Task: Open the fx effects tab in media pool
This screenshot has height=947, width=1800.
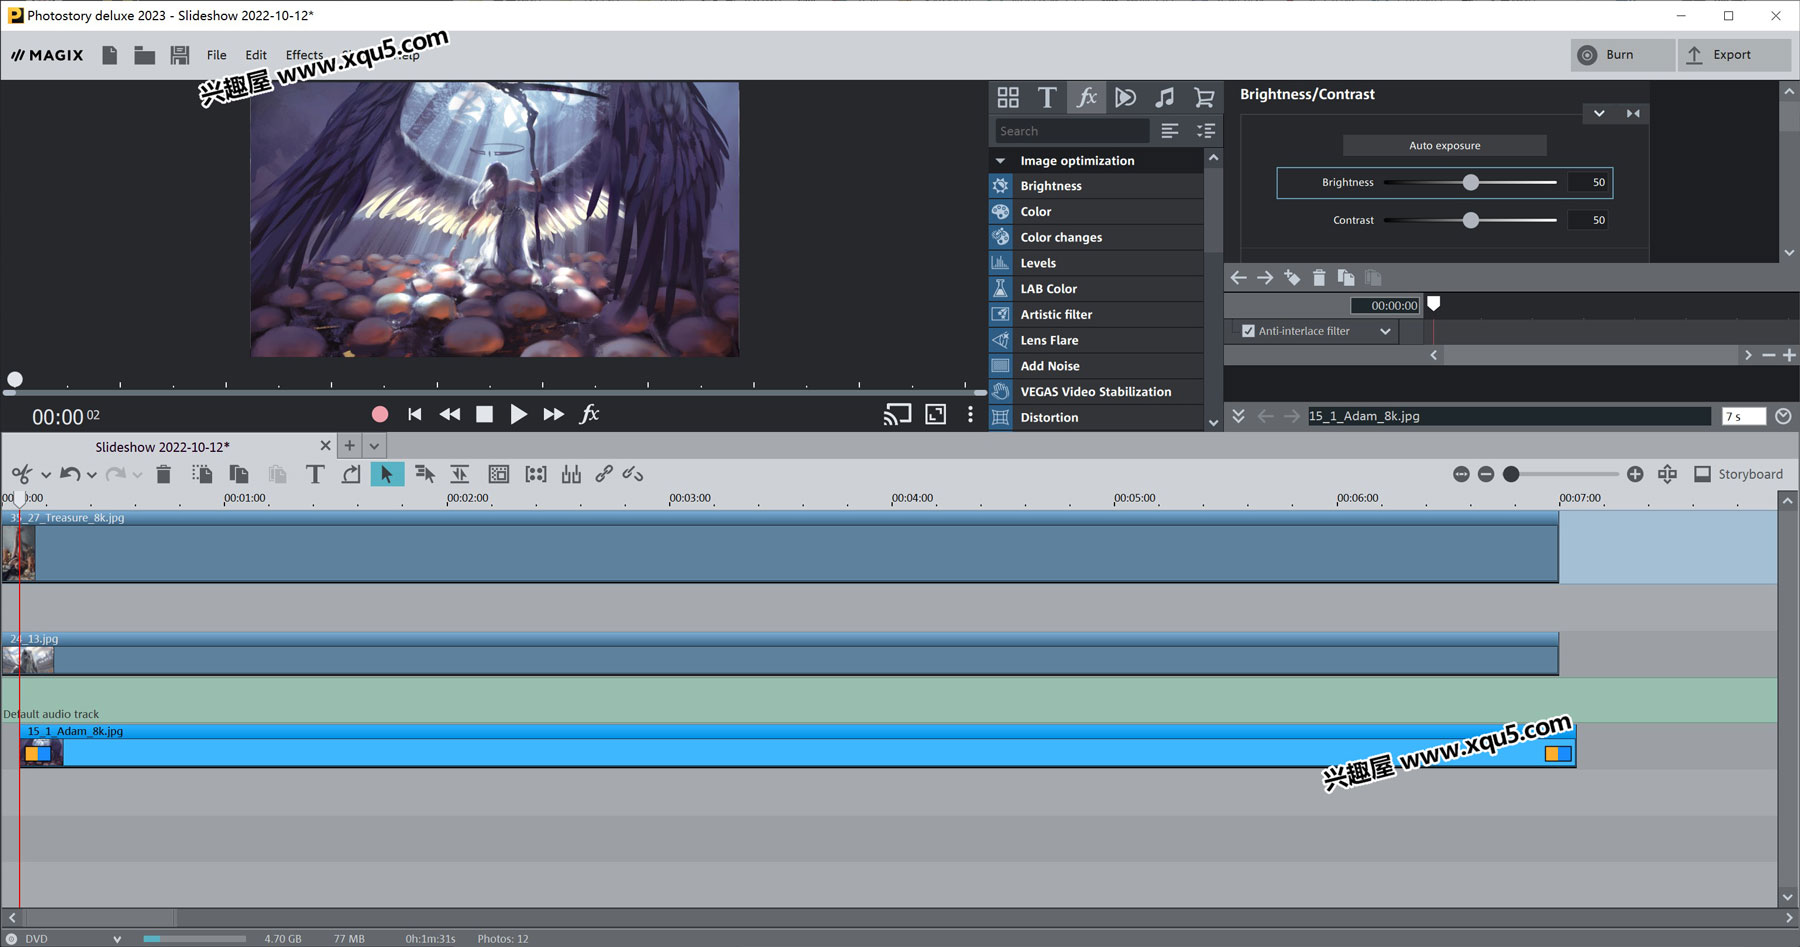Action: 1087,97
